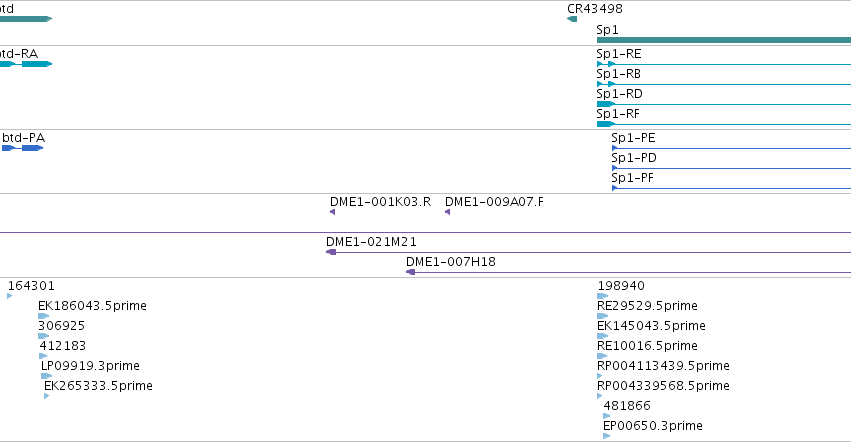The image size is (851, 442).
Task: Select the EK186043.5prime arrow glyph
Action: point(43,316)
